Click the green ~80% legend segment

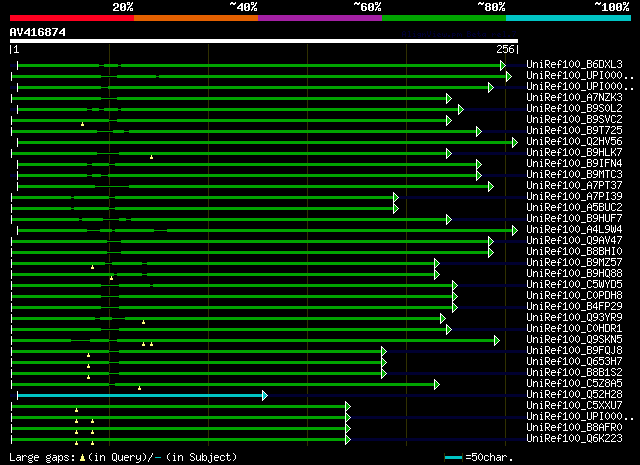click(444, 18)
